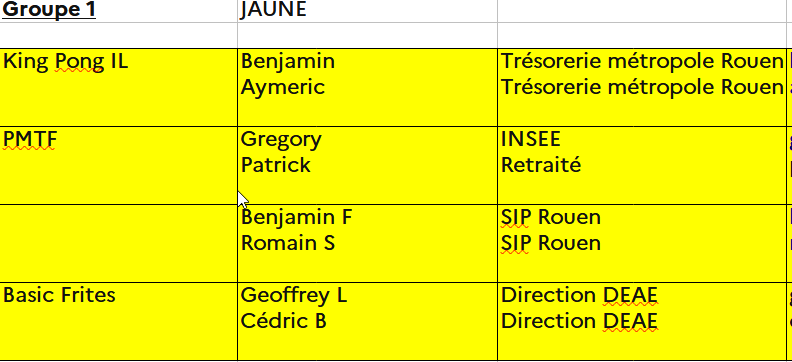The width and height of the screenshot is (792, 362).
Task: Click the name Cédric B in the last row
Action: click(283, 321)
